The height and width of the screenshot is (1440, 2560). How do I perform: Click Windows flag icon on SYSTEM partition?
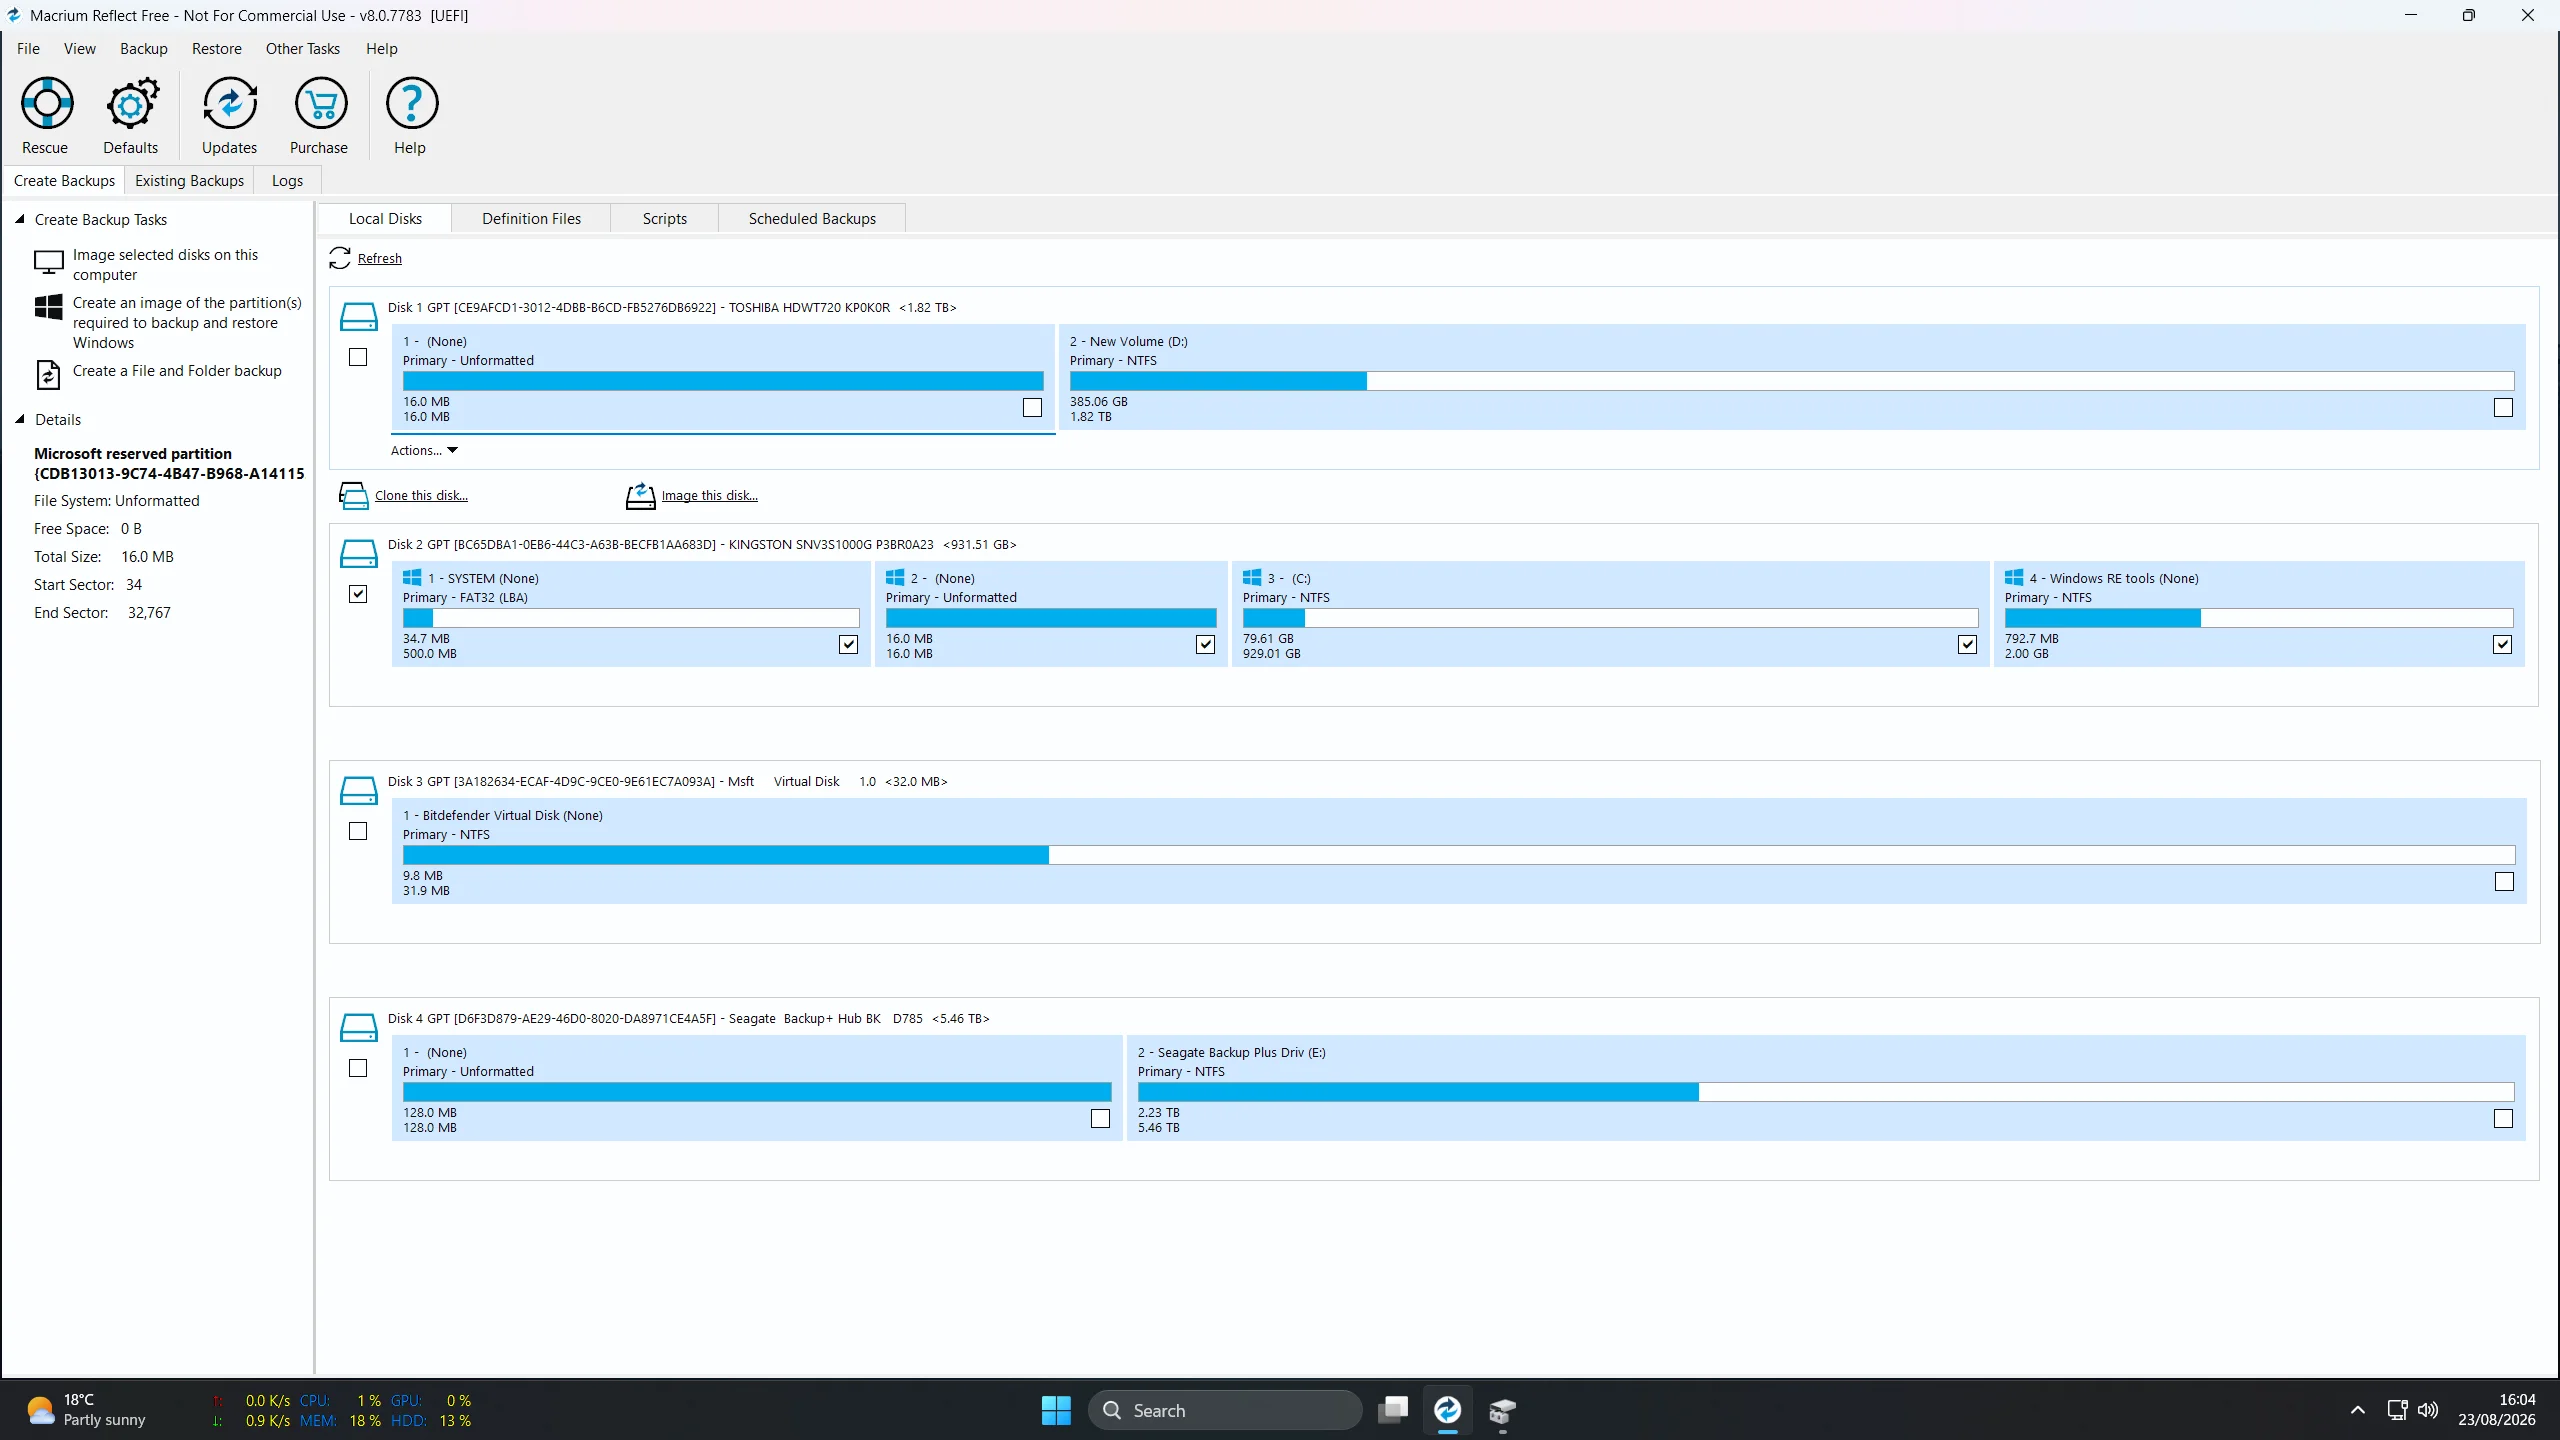tap(412, 578)
